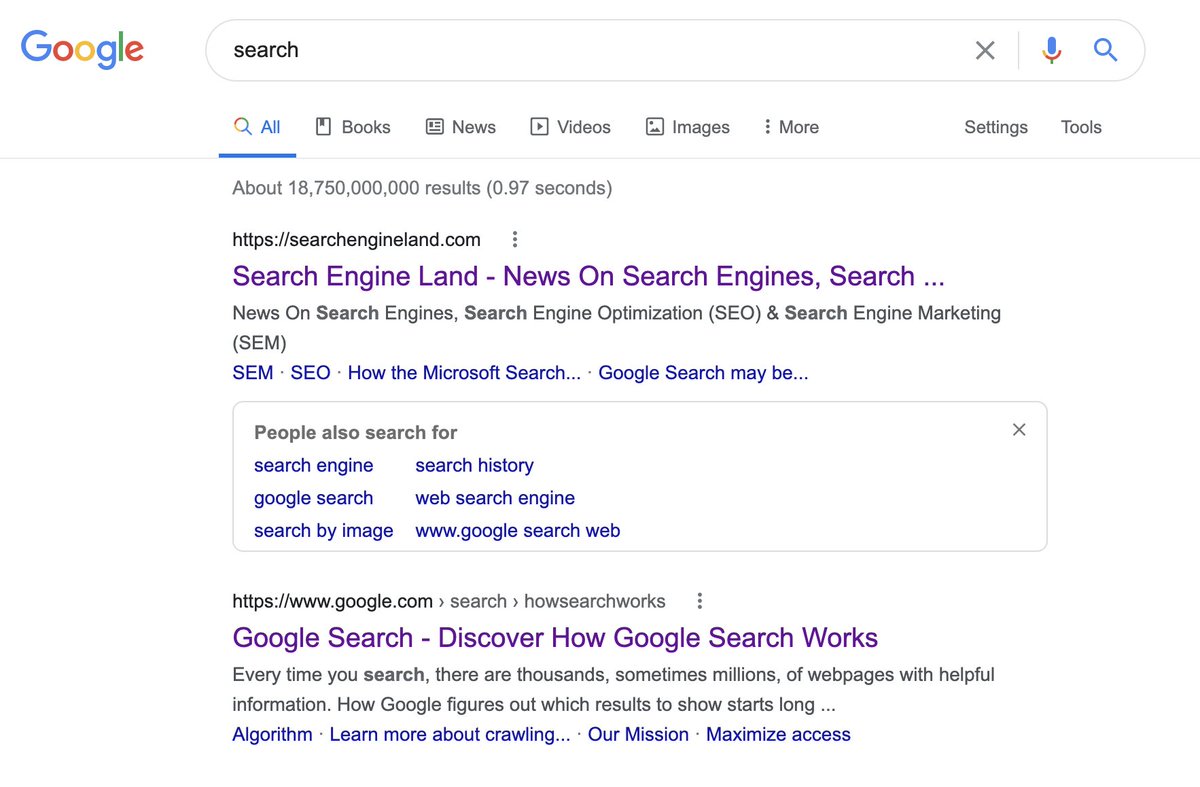Search for 'google search' suggestion

click(314, 498)
